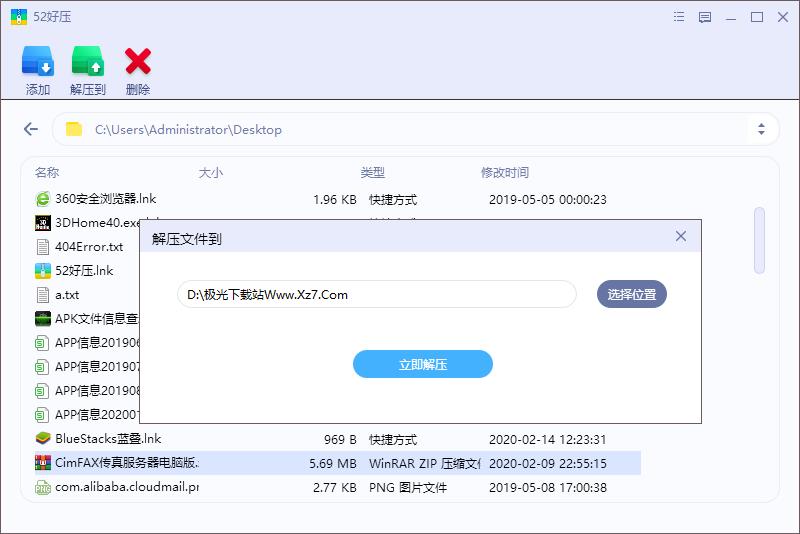
Task: Select the 52好压.lnk shortcut icon
Action: (x=43, y=271)
